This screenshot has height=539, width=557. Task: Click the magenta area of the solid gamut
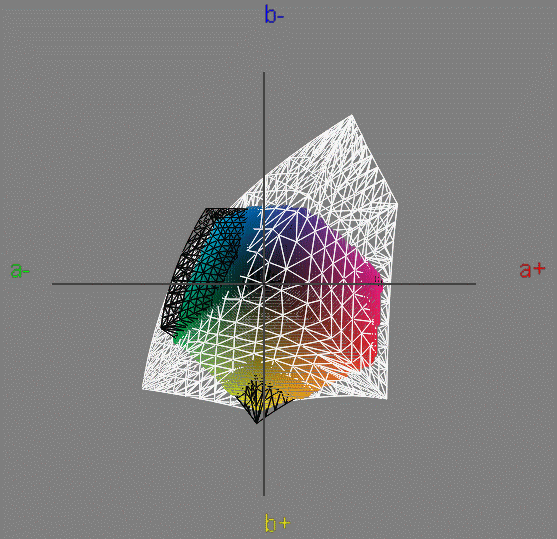coord(368,281)
